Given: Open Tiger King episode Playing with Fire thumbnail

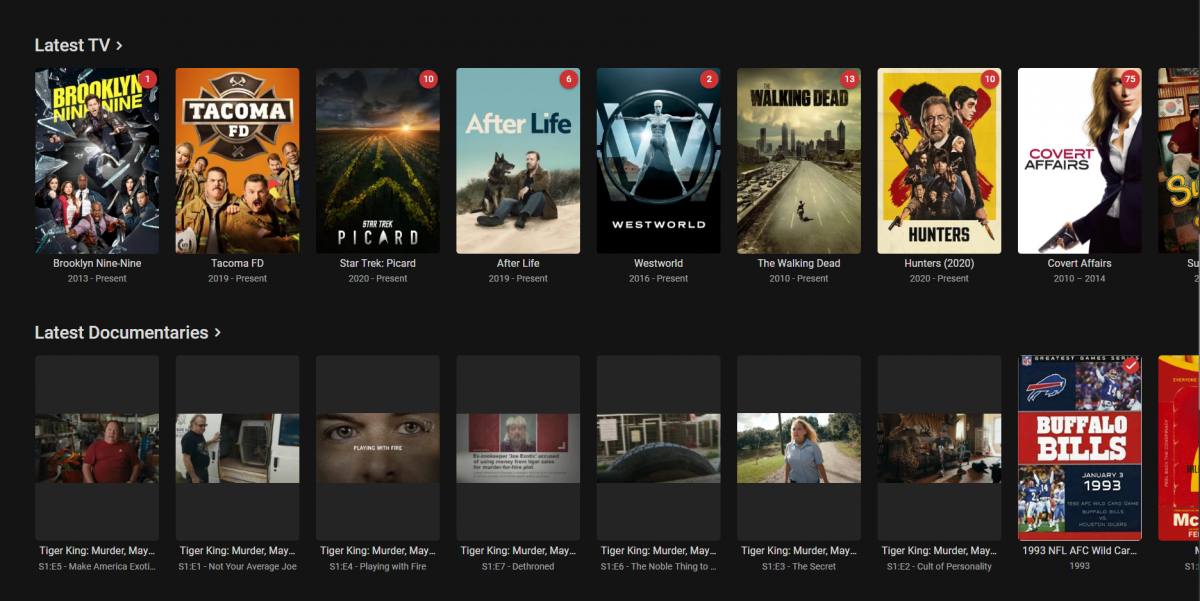Looking at the screenshot, I should (378, 448).
